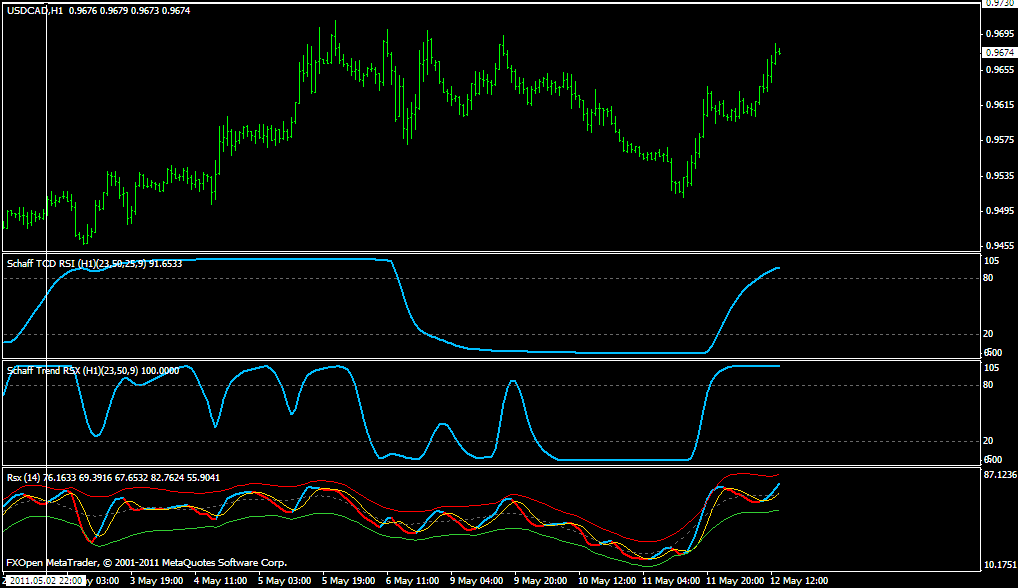Click the 0.9575 price axis value

click(1000, 140)
